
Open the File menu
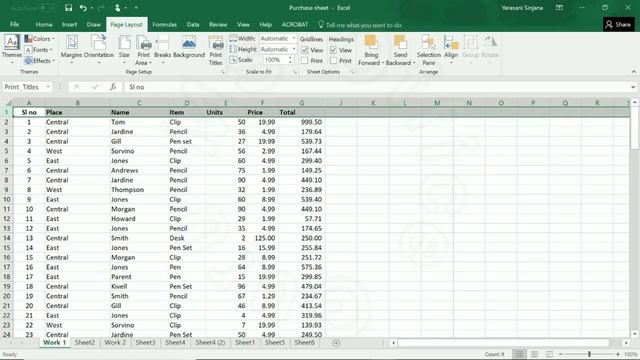[x=15, y=24]
